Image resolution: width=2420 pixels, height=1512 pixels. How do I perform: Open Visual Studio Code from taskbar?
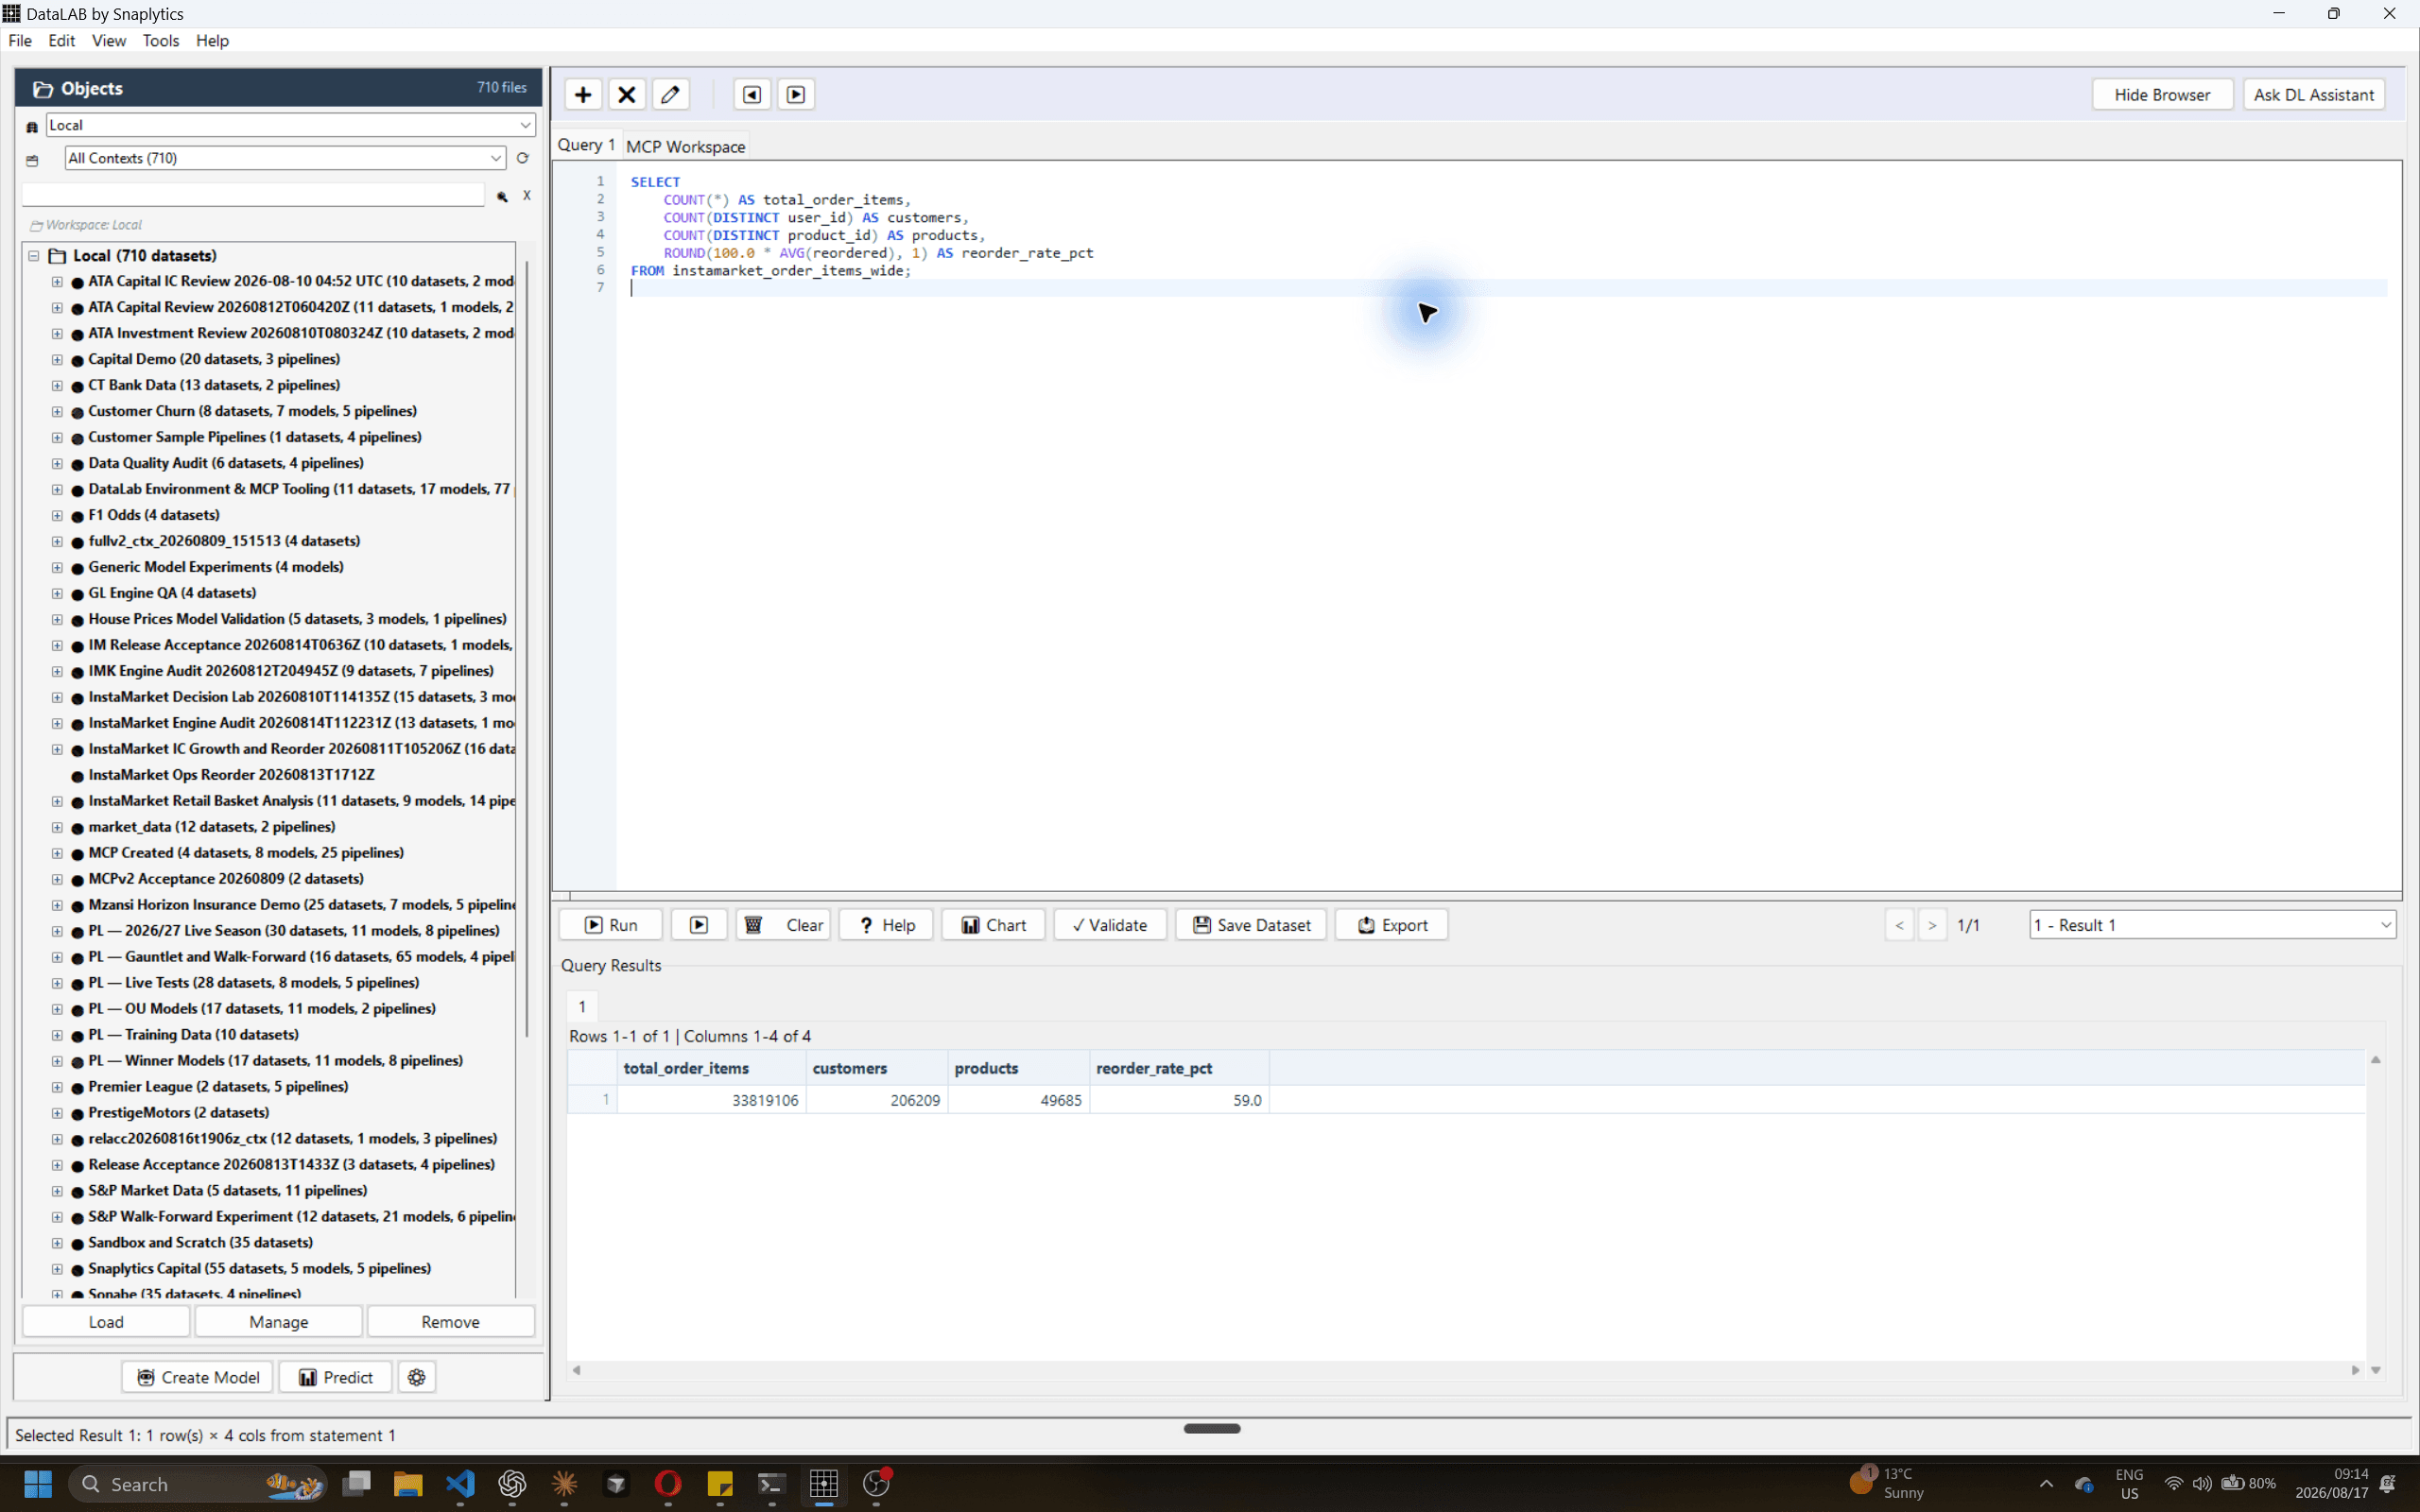point(460,1484)
